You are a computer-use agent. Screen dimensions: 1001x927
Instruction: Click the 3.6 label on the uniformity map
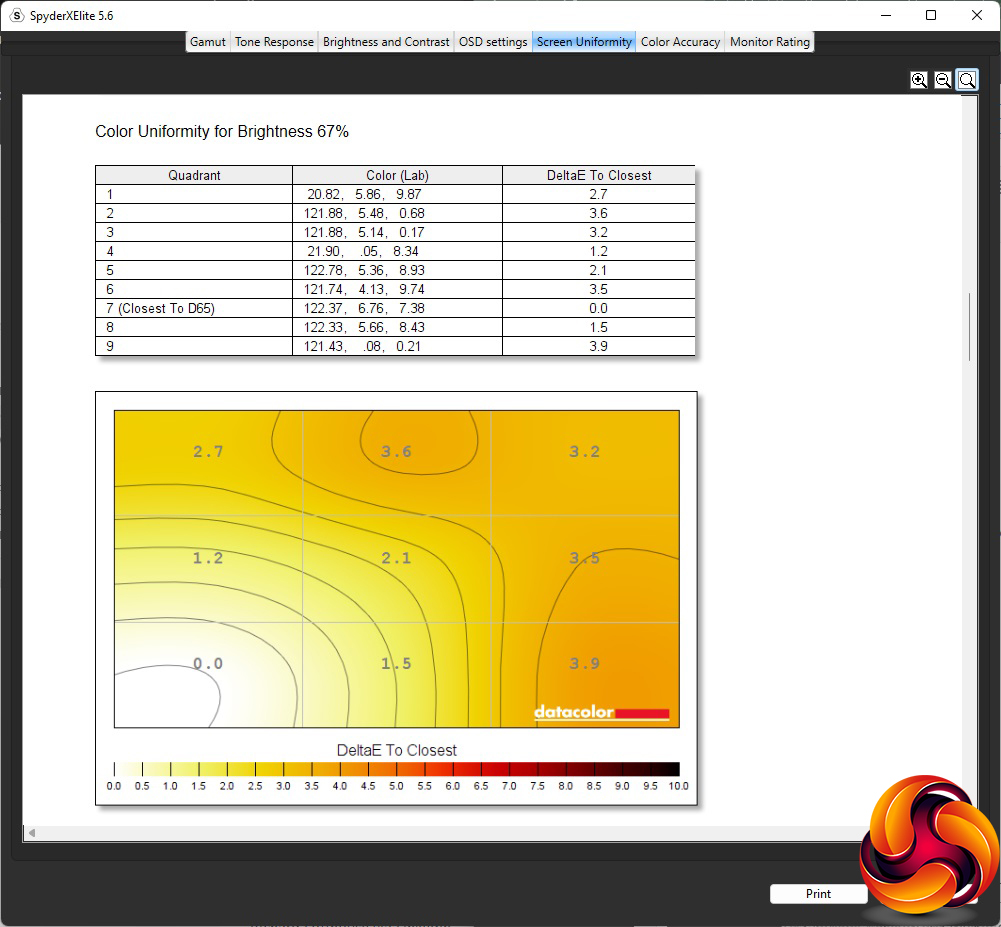[396, 452]
